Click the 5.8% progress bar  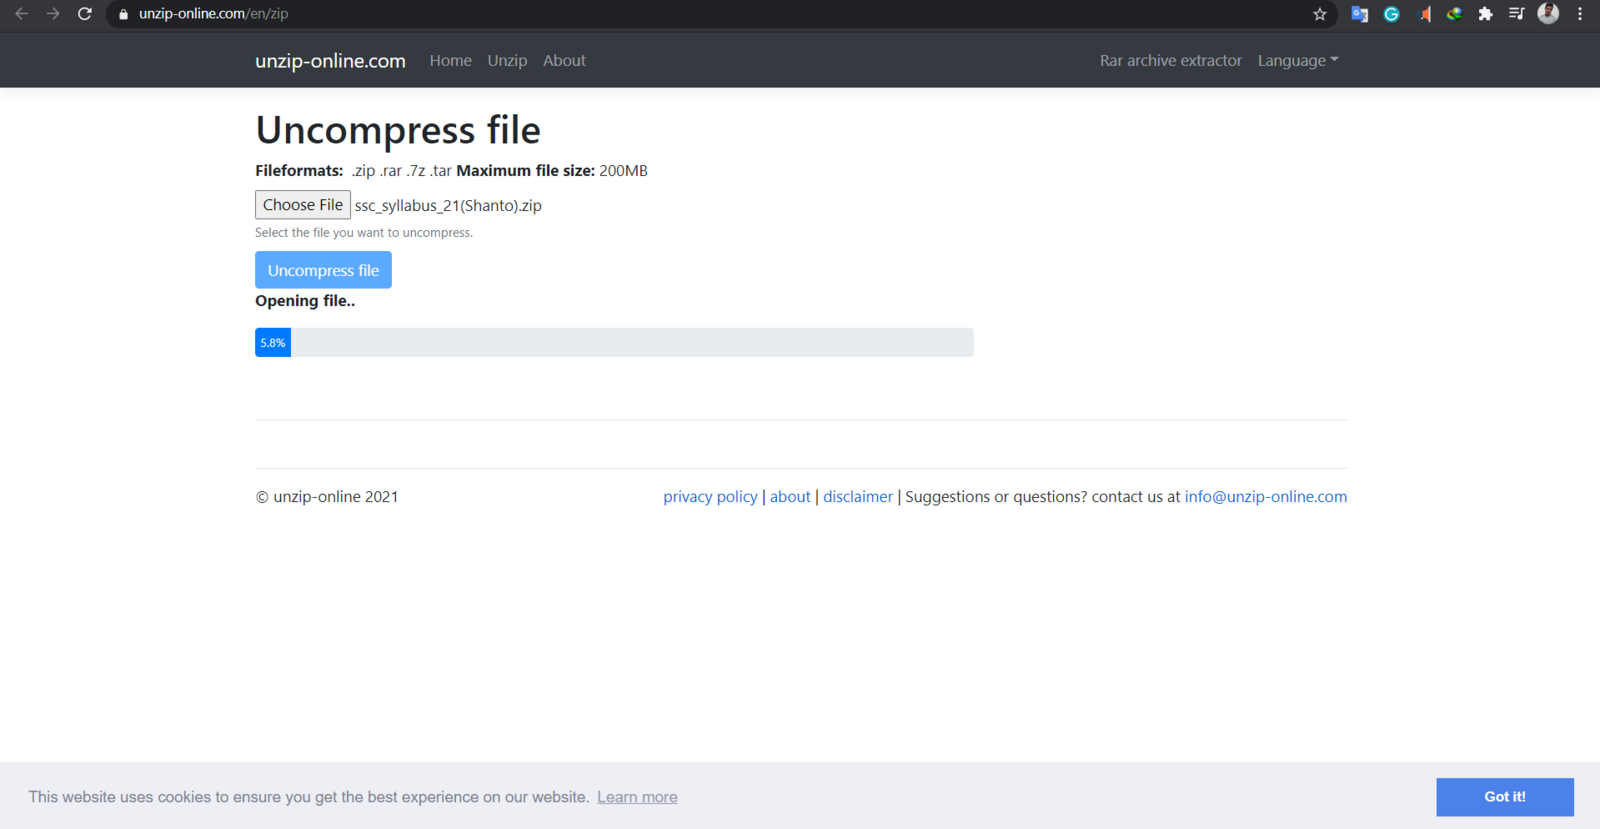(x=614, y=342)
